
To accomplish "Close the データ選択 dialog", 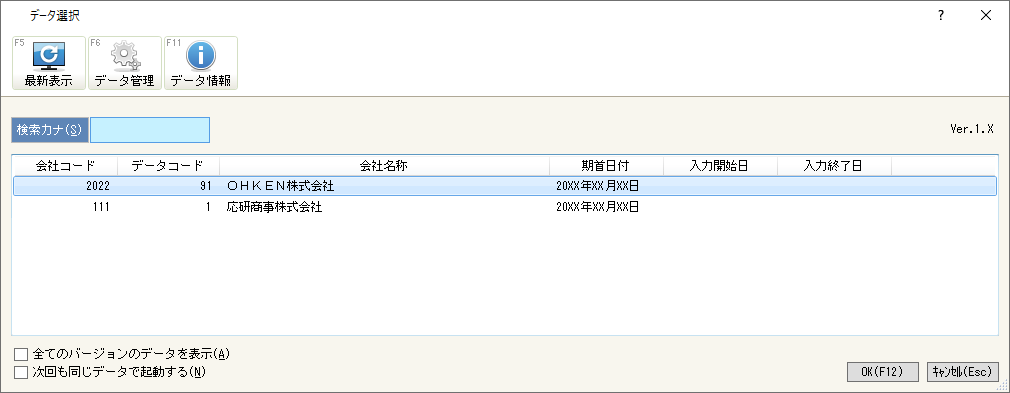I will (x=986, y=16).
